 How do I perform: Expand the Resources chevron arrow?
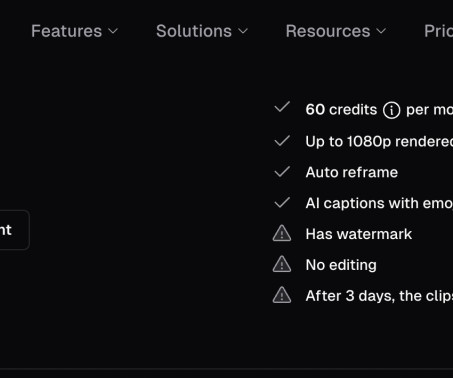pos(381,31)
